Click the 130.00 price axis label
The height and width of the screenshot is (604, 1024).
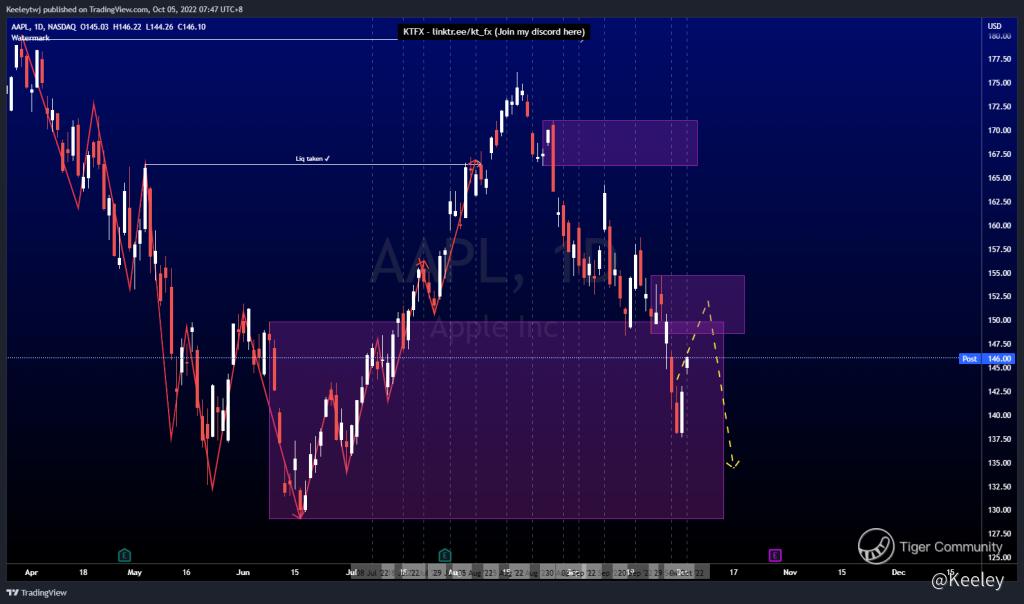(x=999, y=511)
